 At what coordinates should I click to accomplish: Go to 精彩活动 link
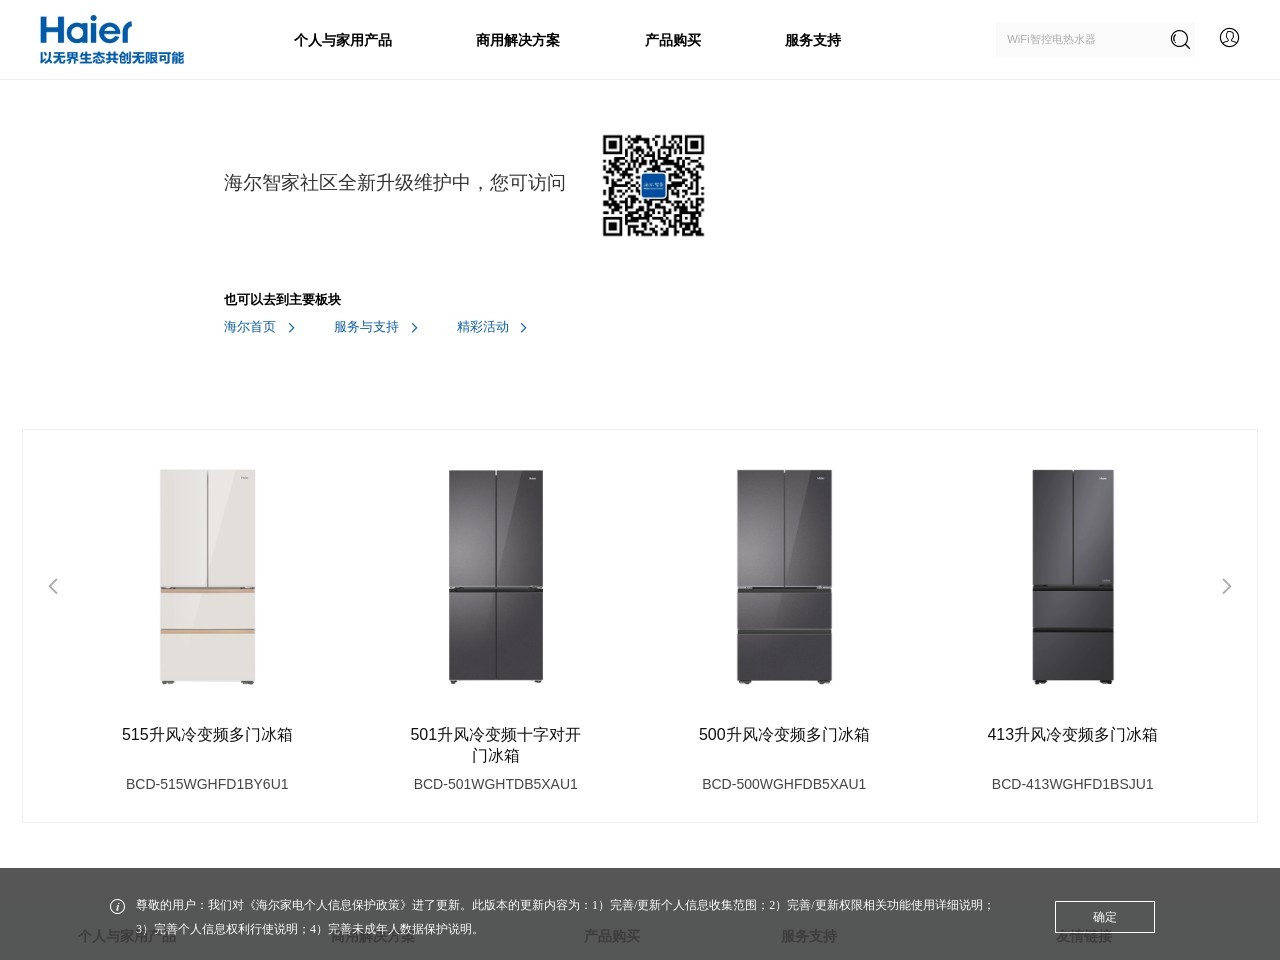pyautogui.click(x=483, y=327)
